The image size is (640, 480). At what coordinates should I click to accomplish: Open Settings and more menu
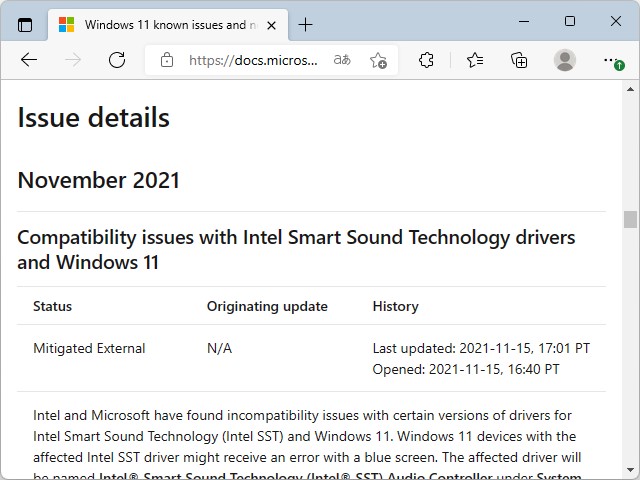tap(613, 61)
